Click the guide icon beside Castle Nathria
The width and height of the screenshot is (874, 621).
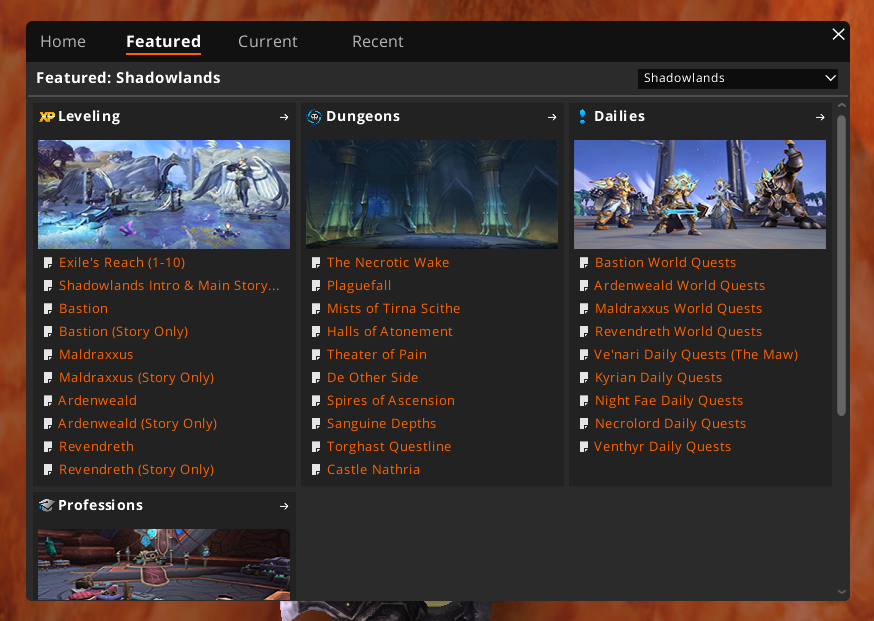tap(316, 470)
